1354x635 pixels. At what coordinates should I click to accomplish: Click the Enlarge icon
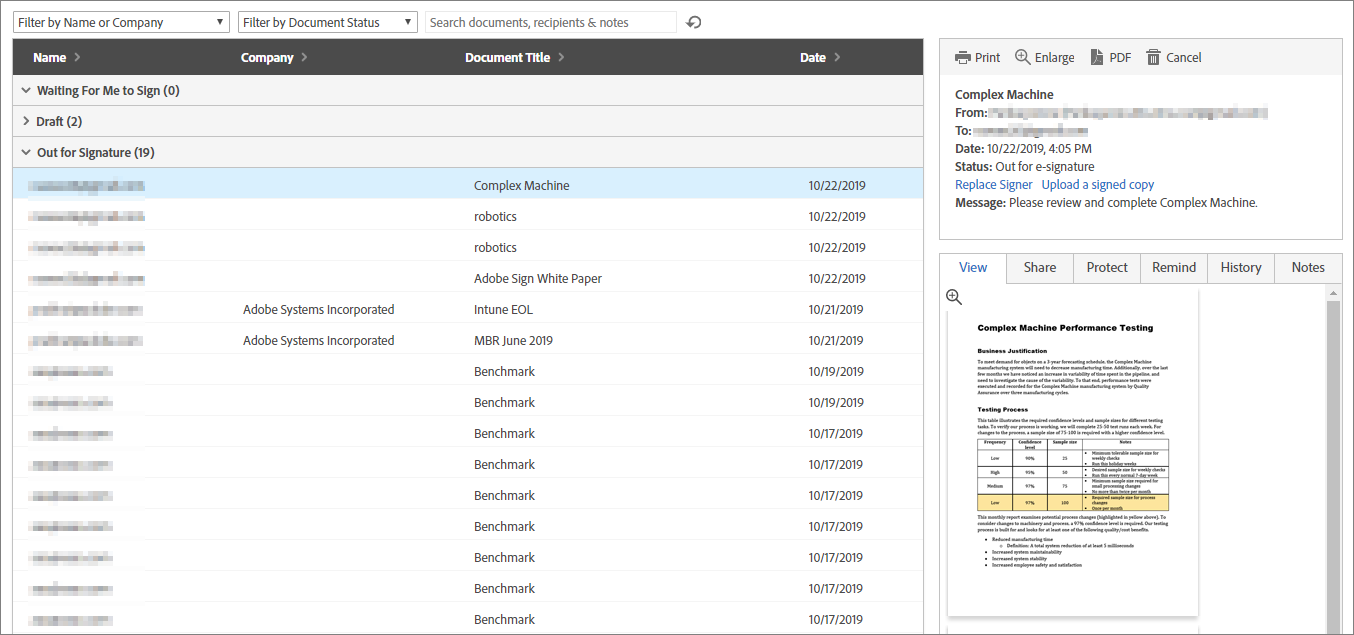1022,57
